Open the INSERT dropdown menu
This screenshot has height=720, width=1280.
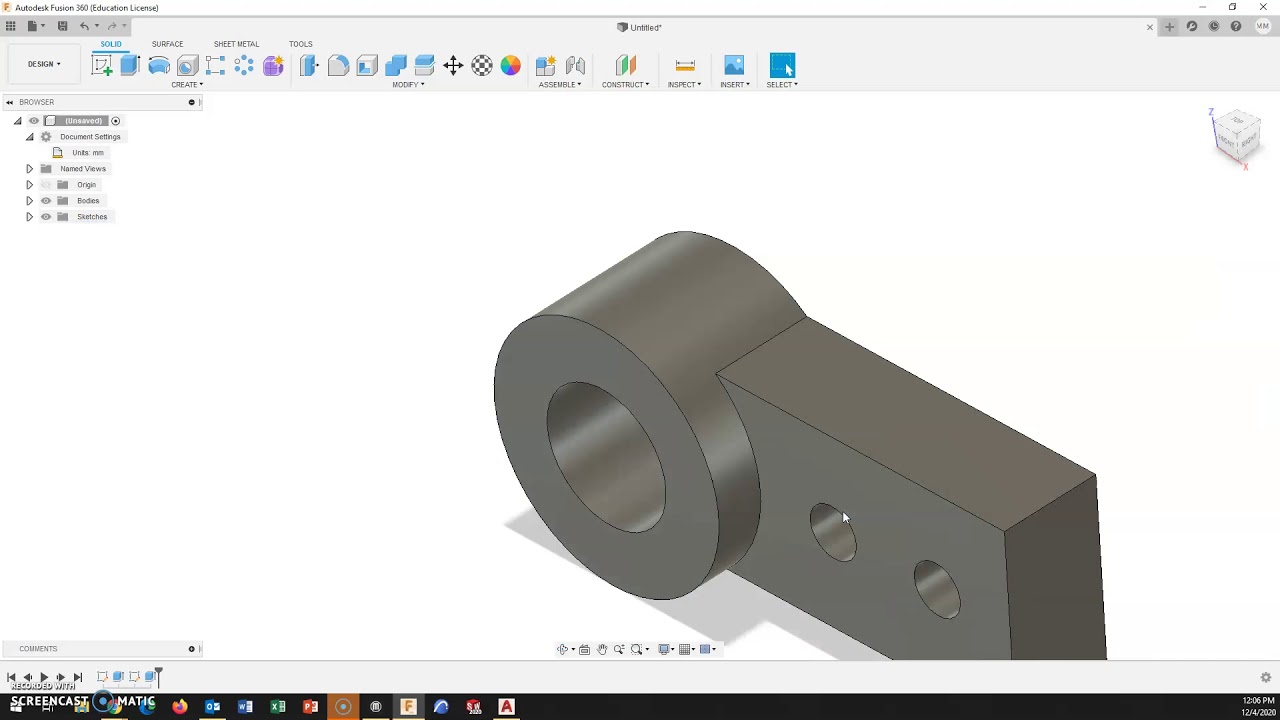735,85
